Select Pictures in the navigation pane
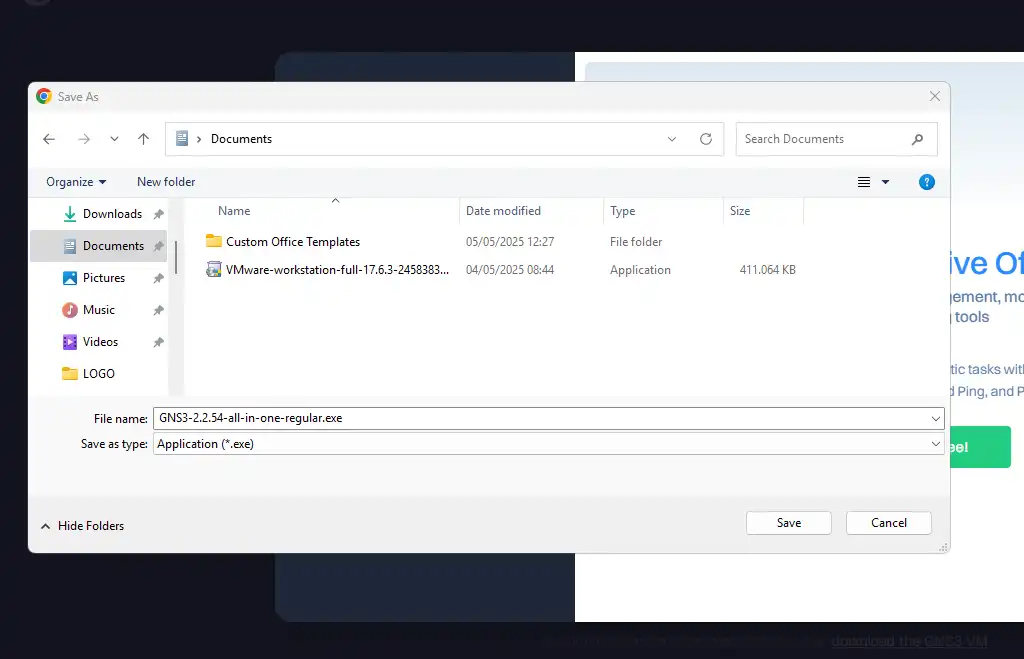 pyautogui.click(x=104, y=278)
